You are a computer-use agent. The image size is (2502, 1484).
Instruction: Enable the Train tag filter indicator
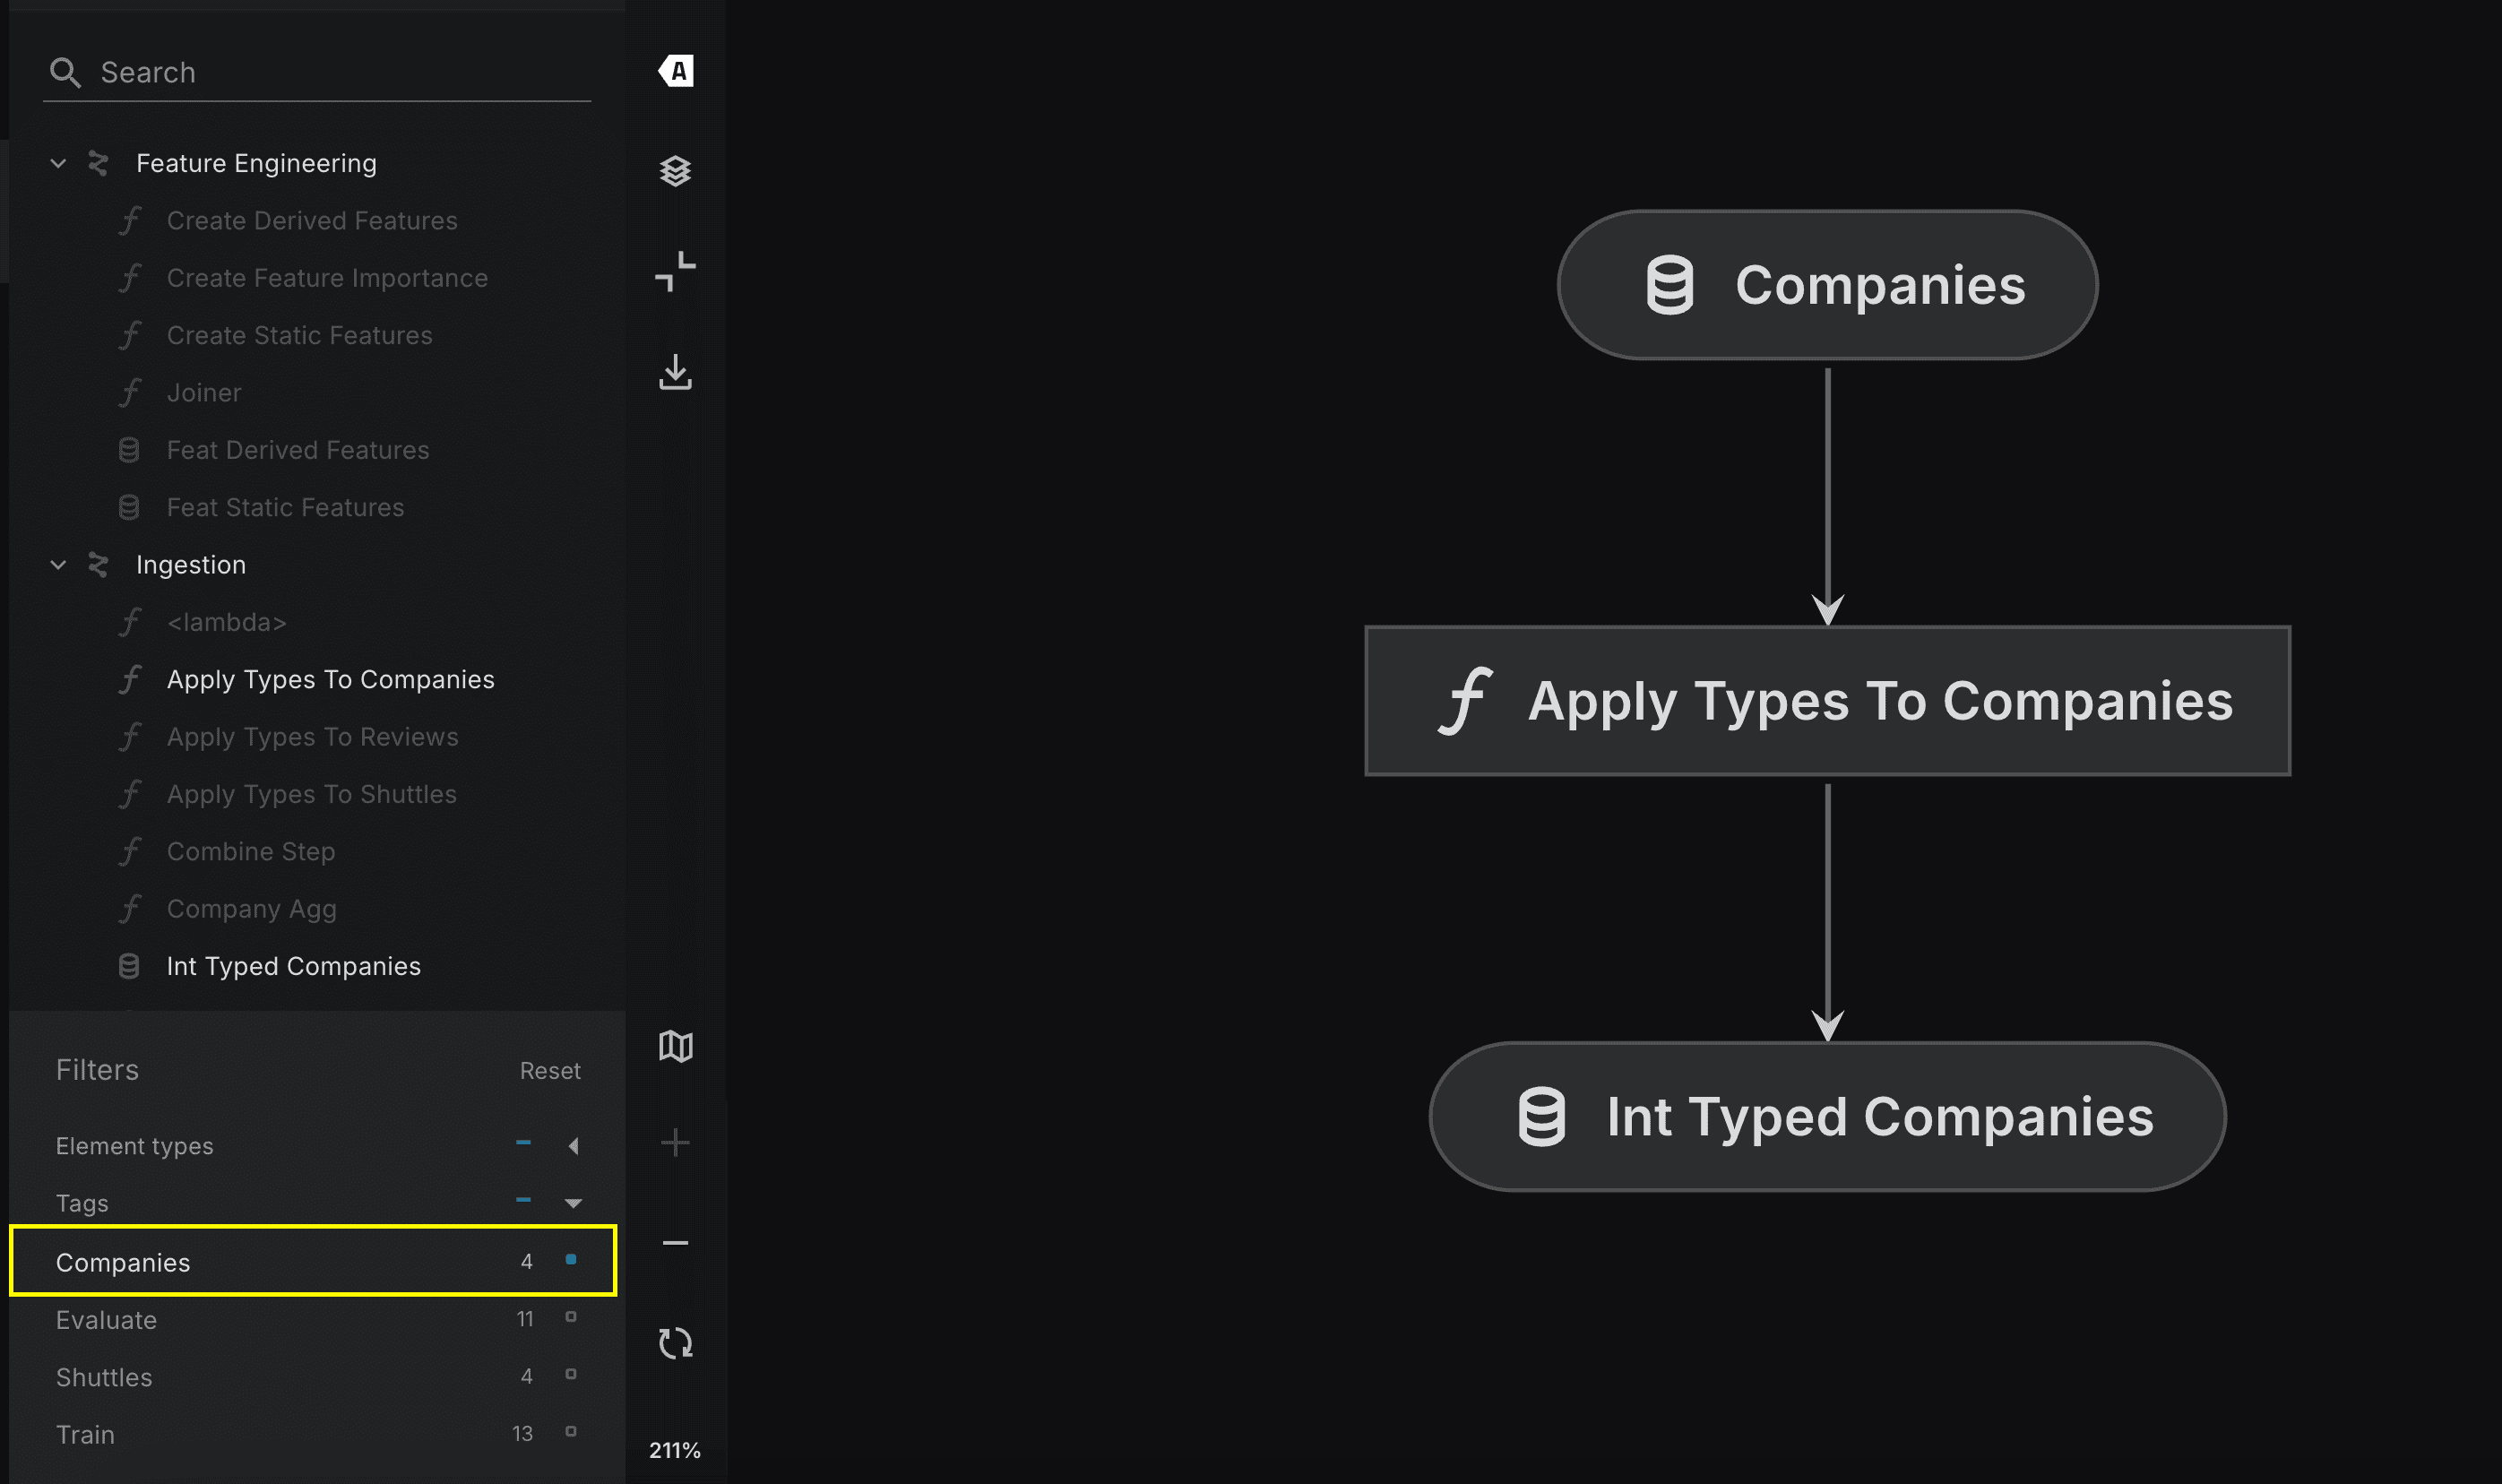pyautogui.click(x=571, y=1432)
